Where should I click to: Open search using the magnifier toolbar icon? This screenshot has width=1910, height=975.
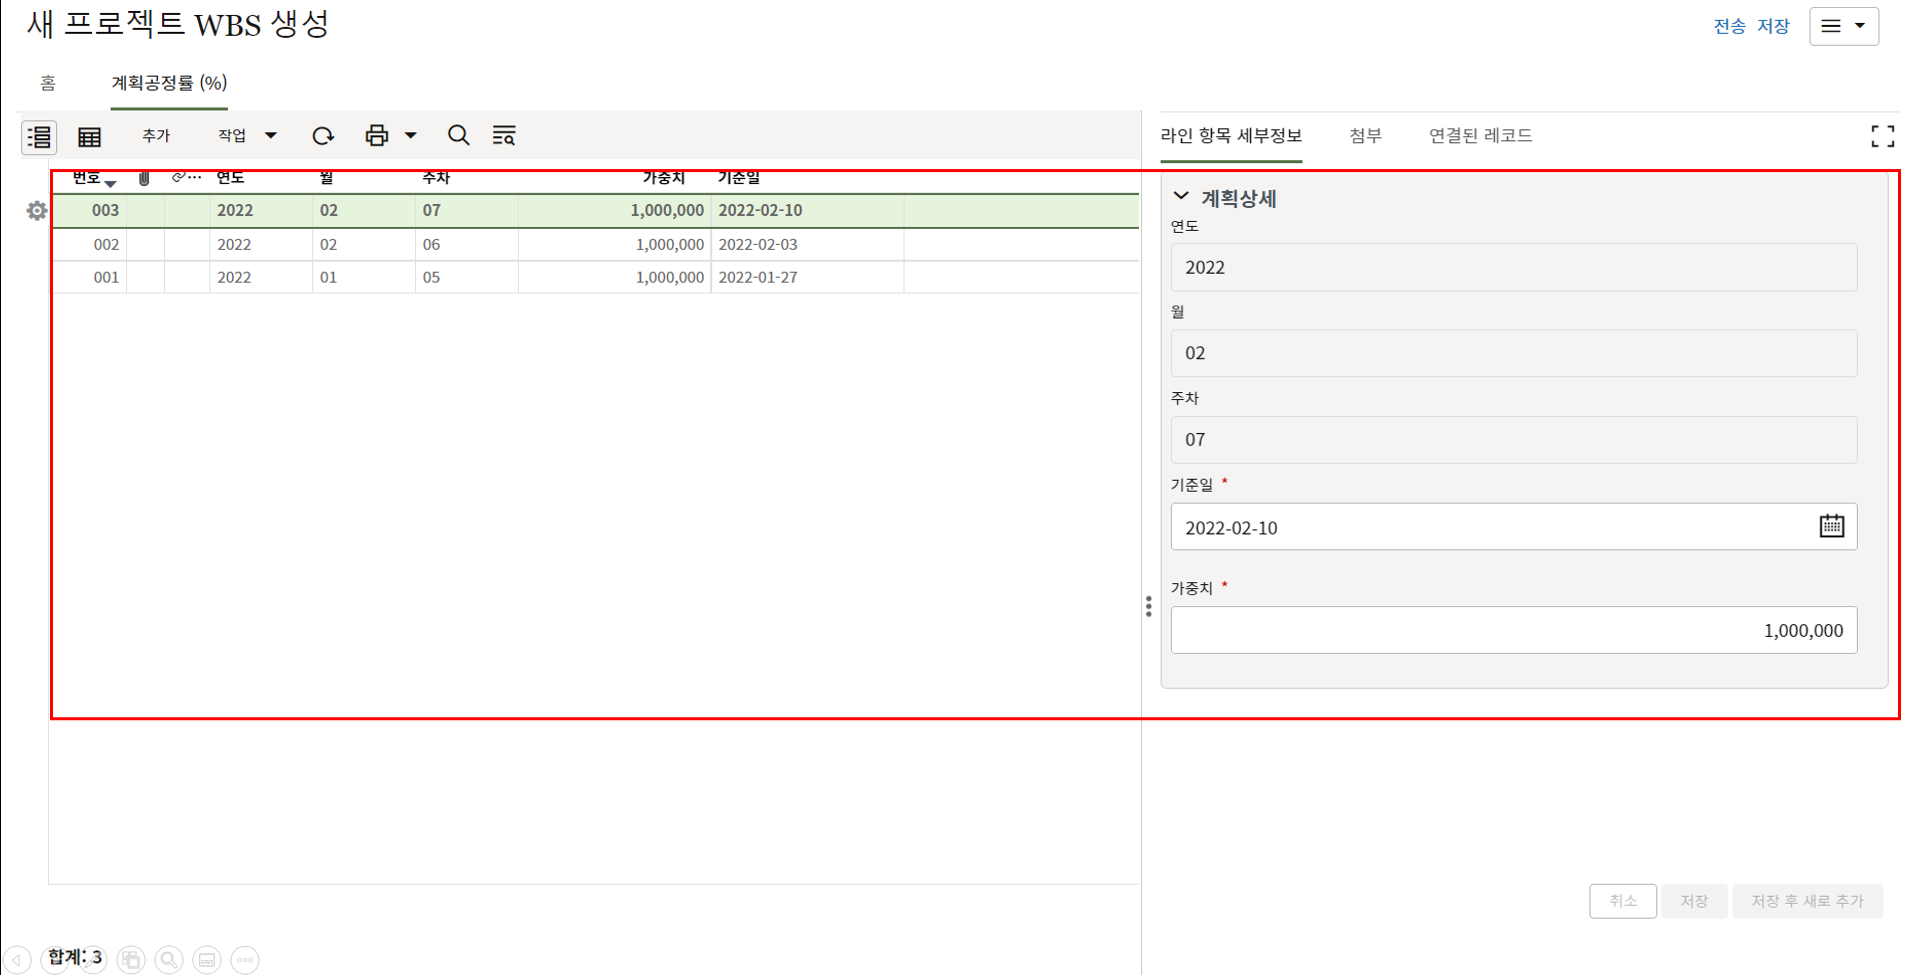coord(458,136)
